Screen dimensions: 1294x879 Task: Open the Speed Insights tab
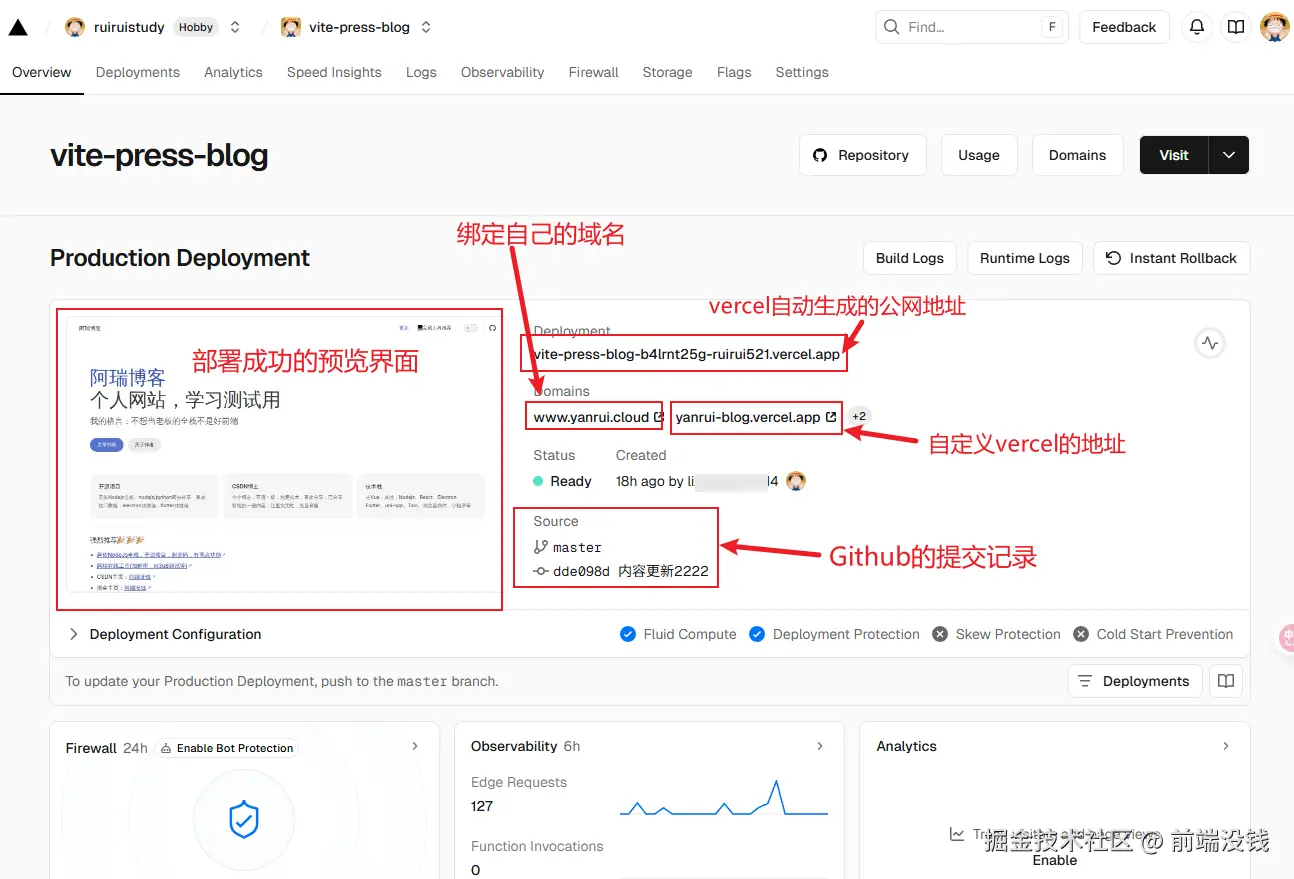point(334,72)
